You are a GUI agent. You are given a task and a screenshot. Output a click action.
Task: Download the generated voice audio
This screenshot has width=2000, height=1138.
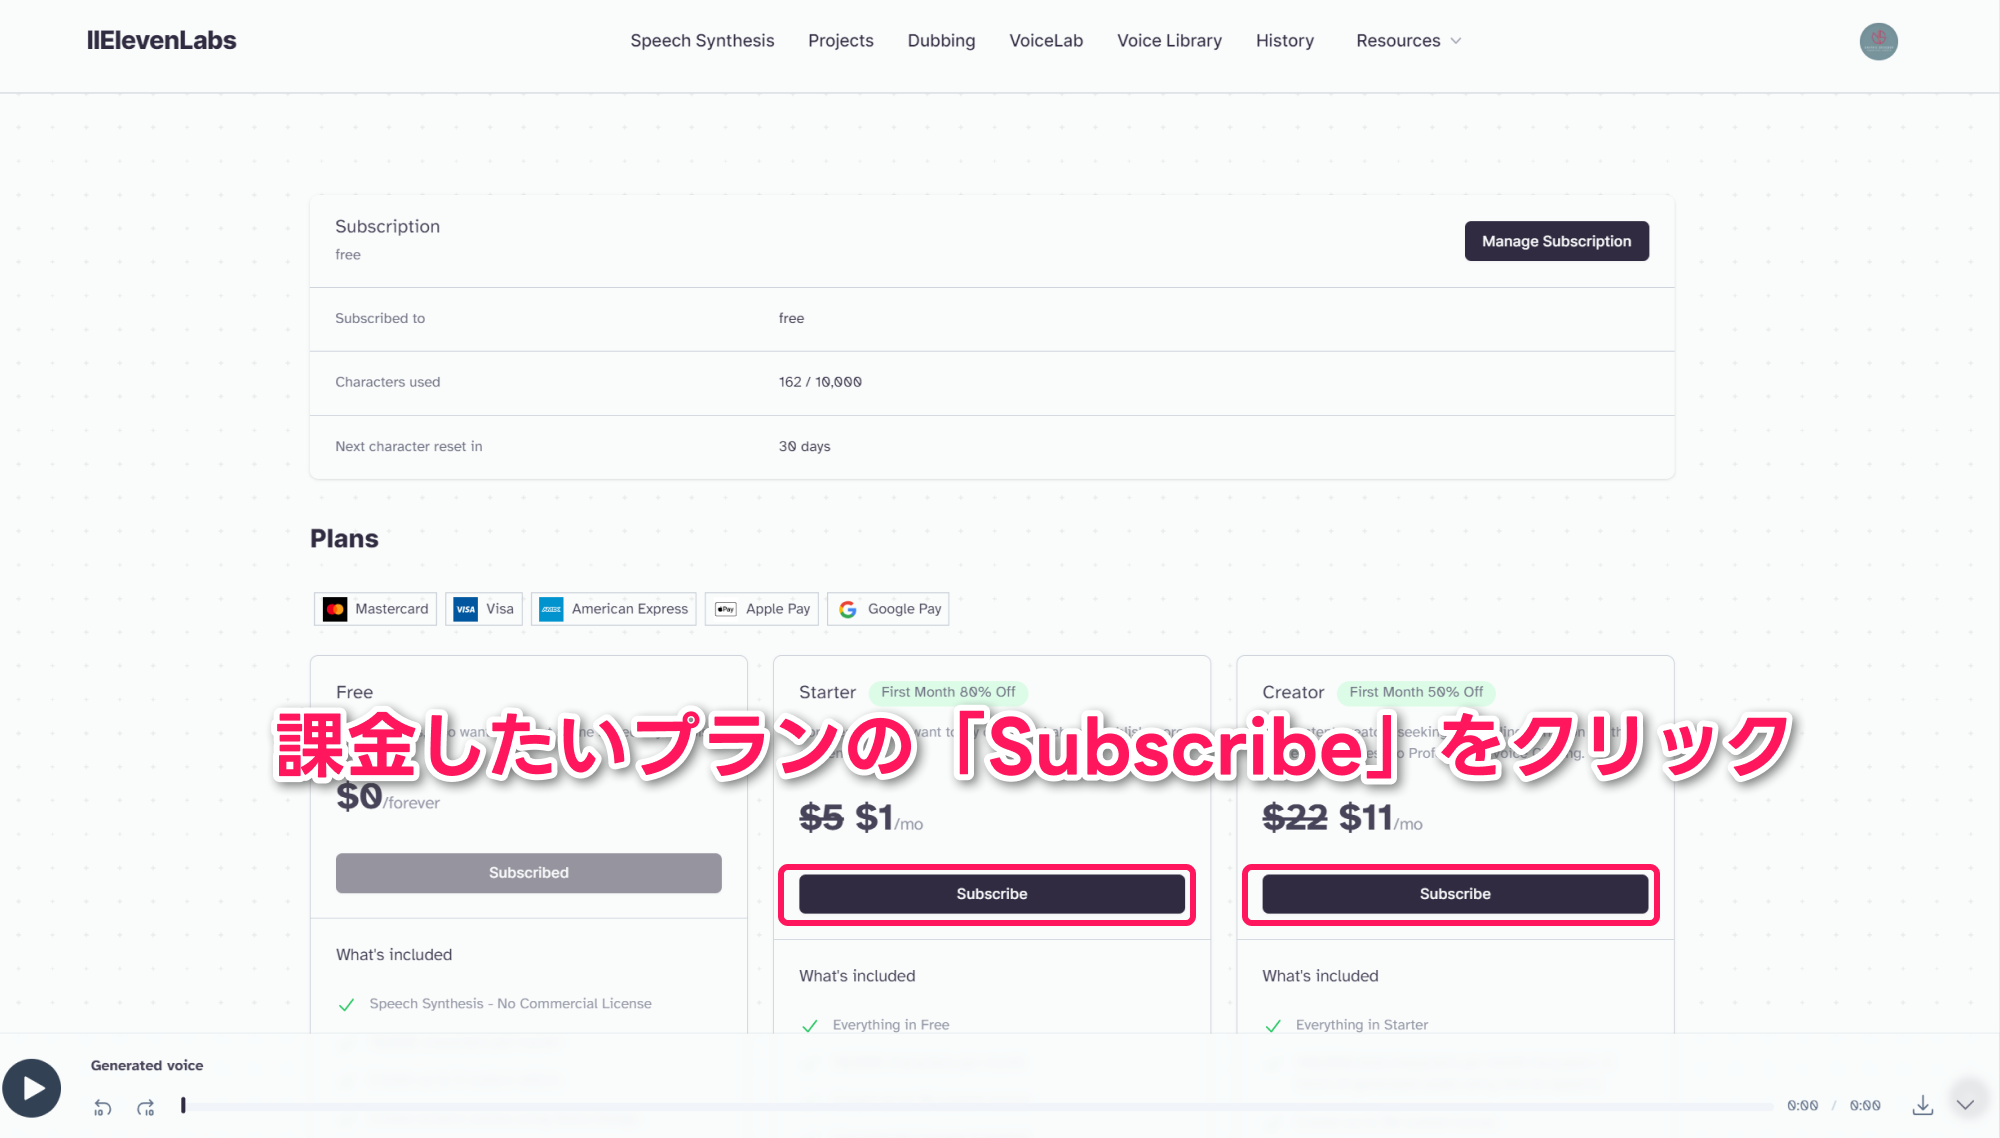pyautogui.click(x=1922, y=1105)
